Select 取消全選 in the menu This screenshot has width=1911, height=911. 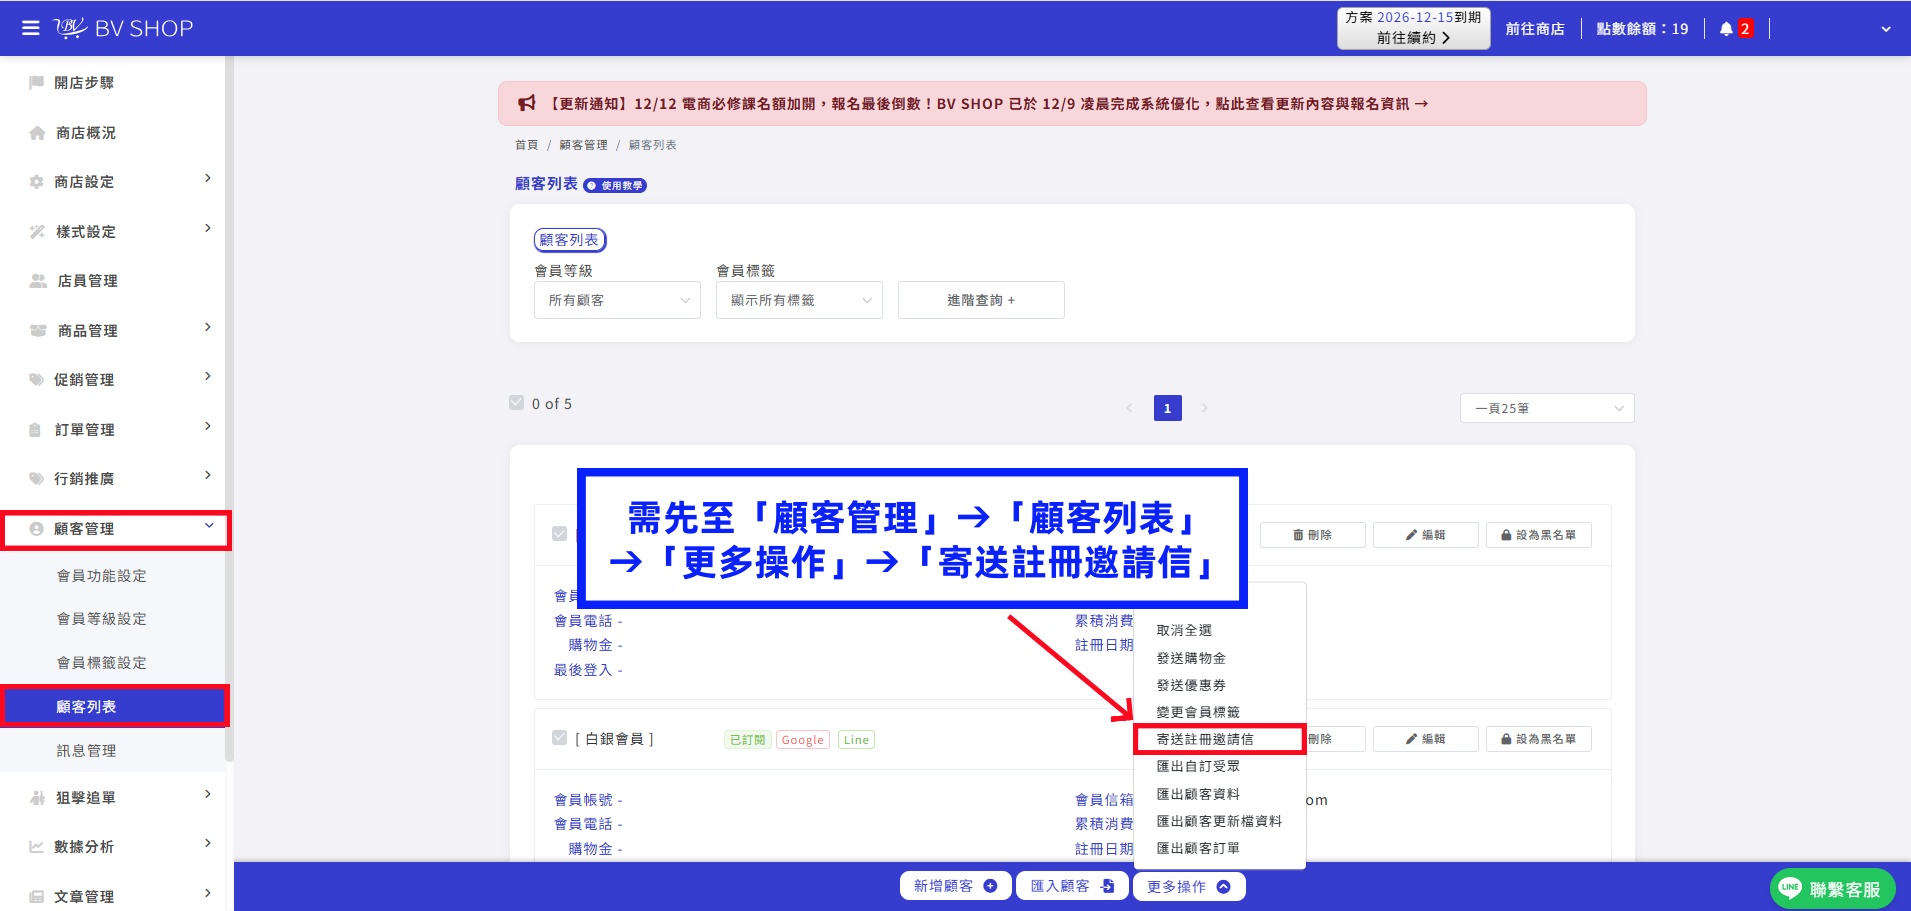tap(1184, 631)
